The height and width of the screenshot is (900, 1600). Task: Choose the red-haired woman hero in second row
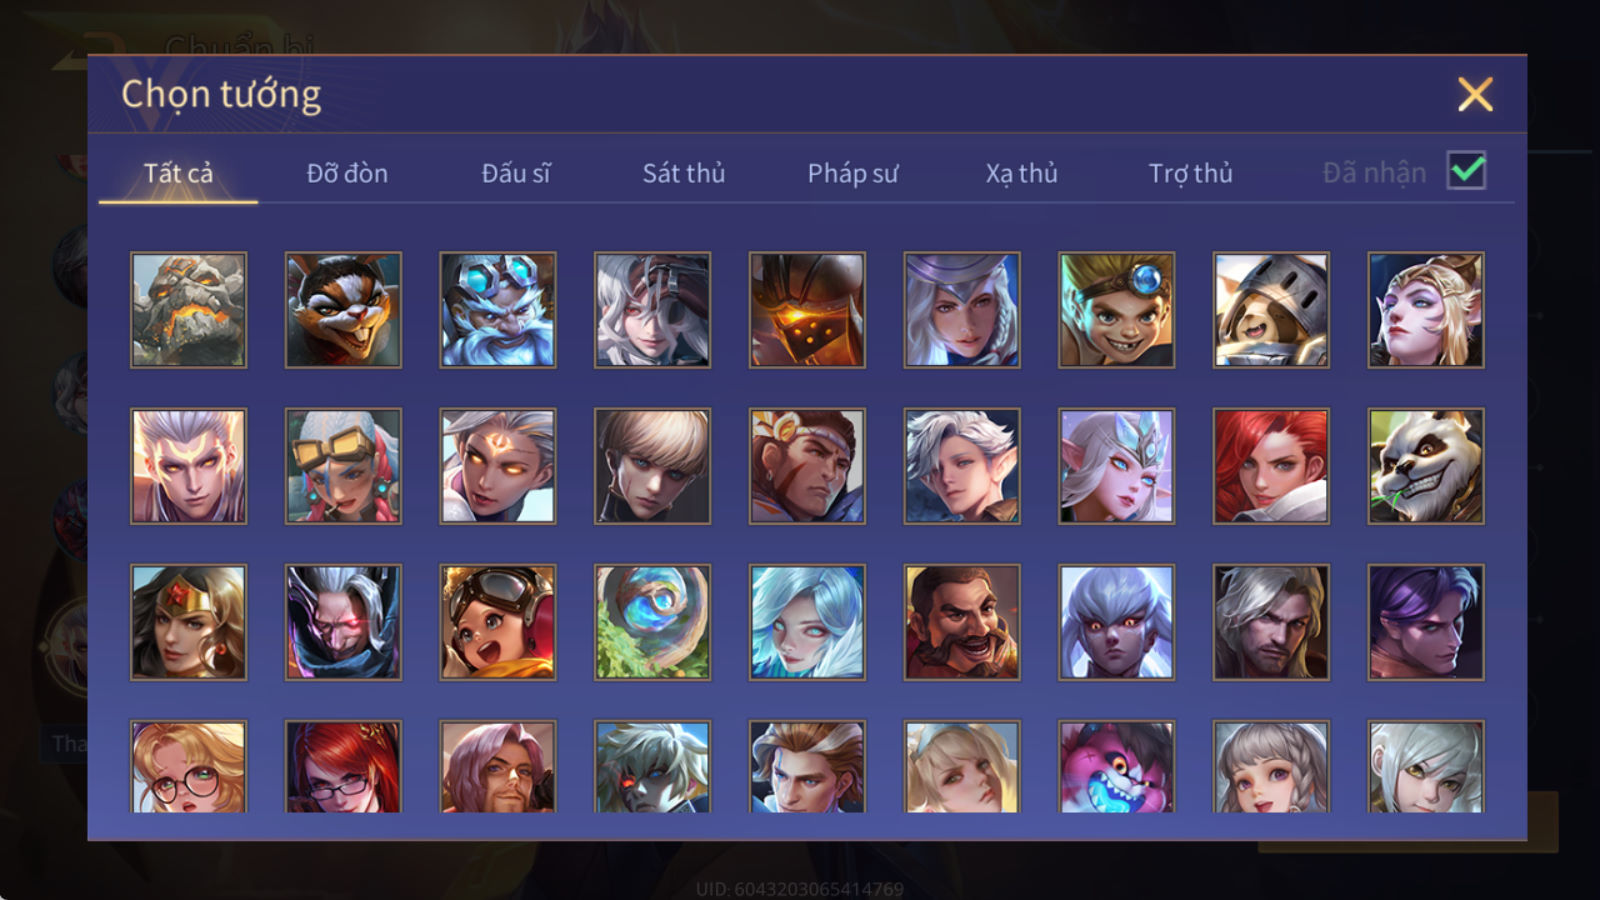point(1270,466)
